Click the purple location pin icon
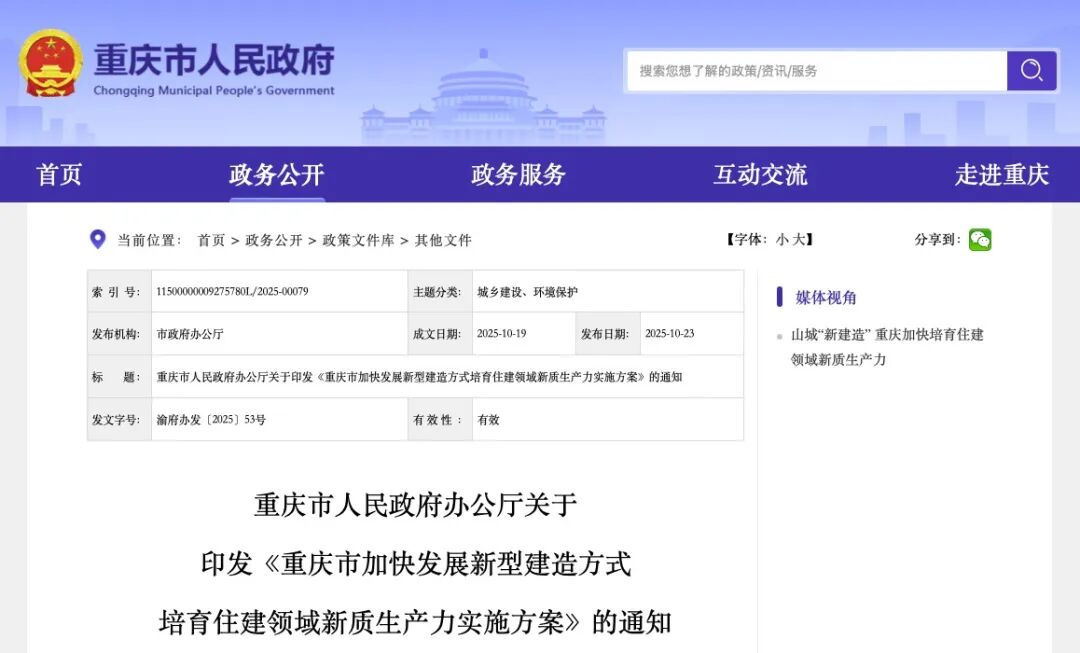 coord(98,240)
